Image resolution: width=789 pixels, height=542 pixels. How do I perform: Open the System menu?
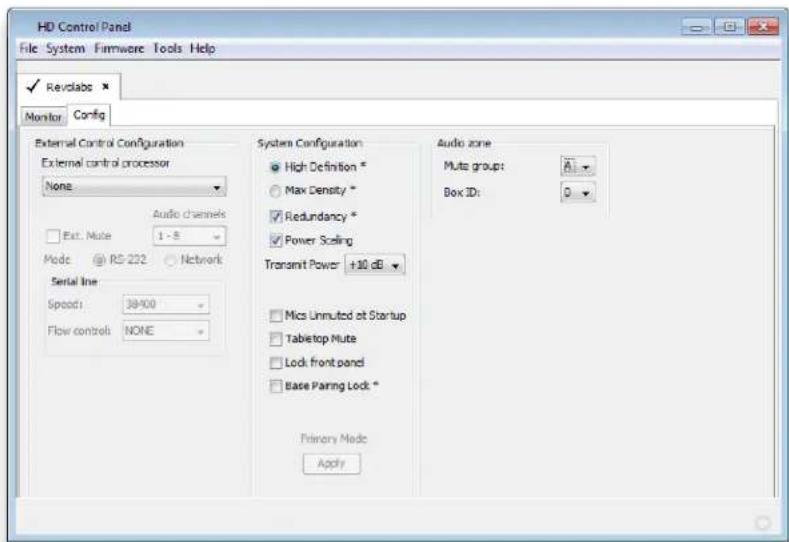pyautogui.click(x=65, y=48)
